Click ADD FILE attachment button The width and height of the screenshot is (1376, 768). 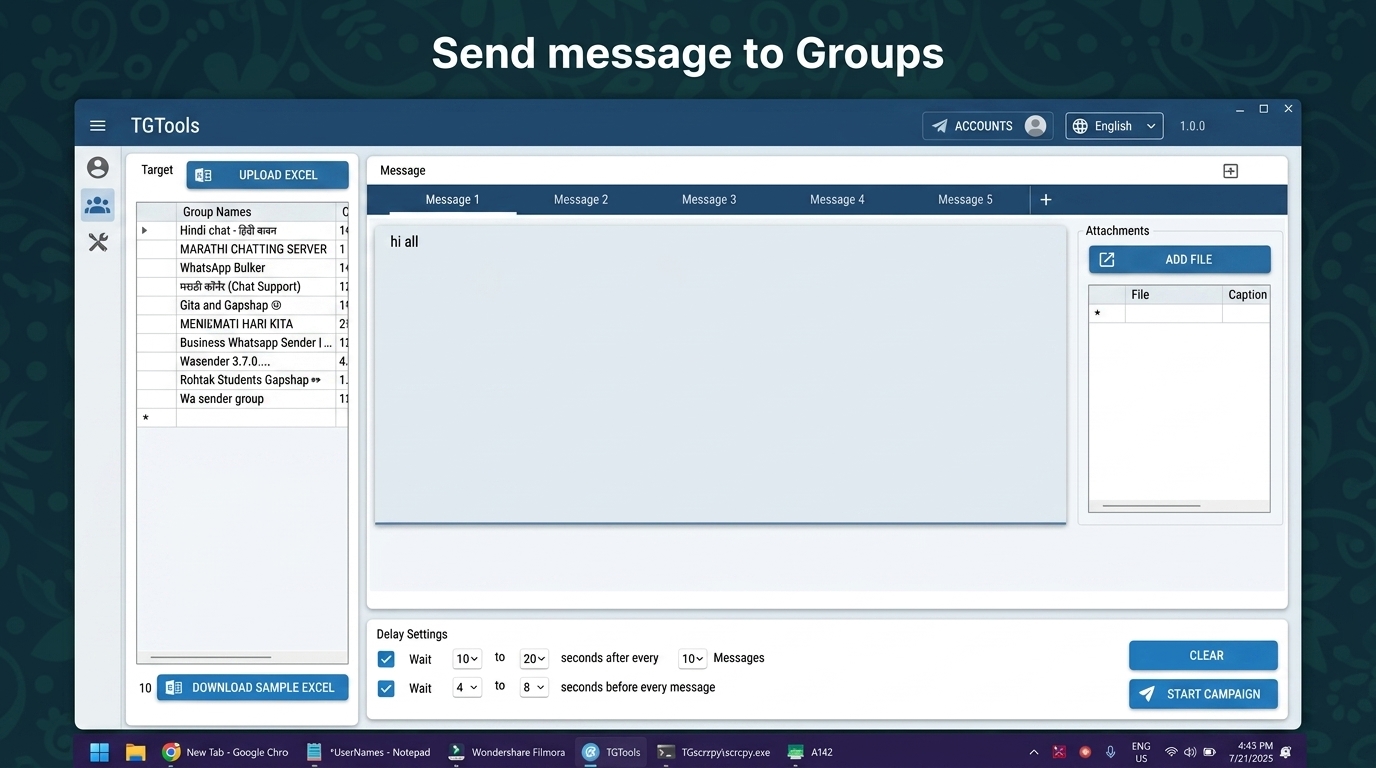(x=1180, y=259)
